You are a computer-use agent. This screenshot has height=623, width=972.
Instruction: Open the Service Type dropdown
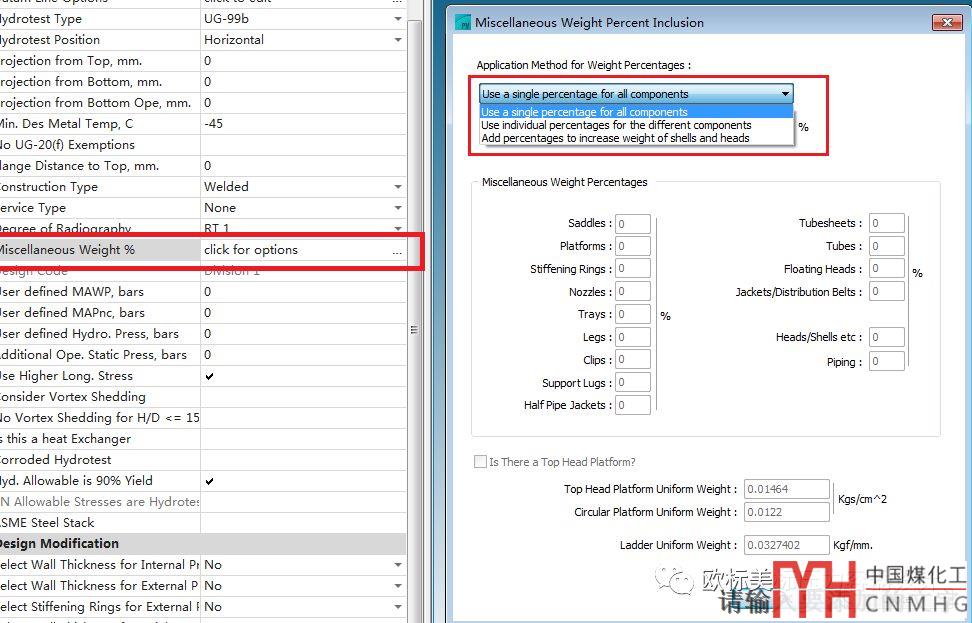tap(397, 208)
